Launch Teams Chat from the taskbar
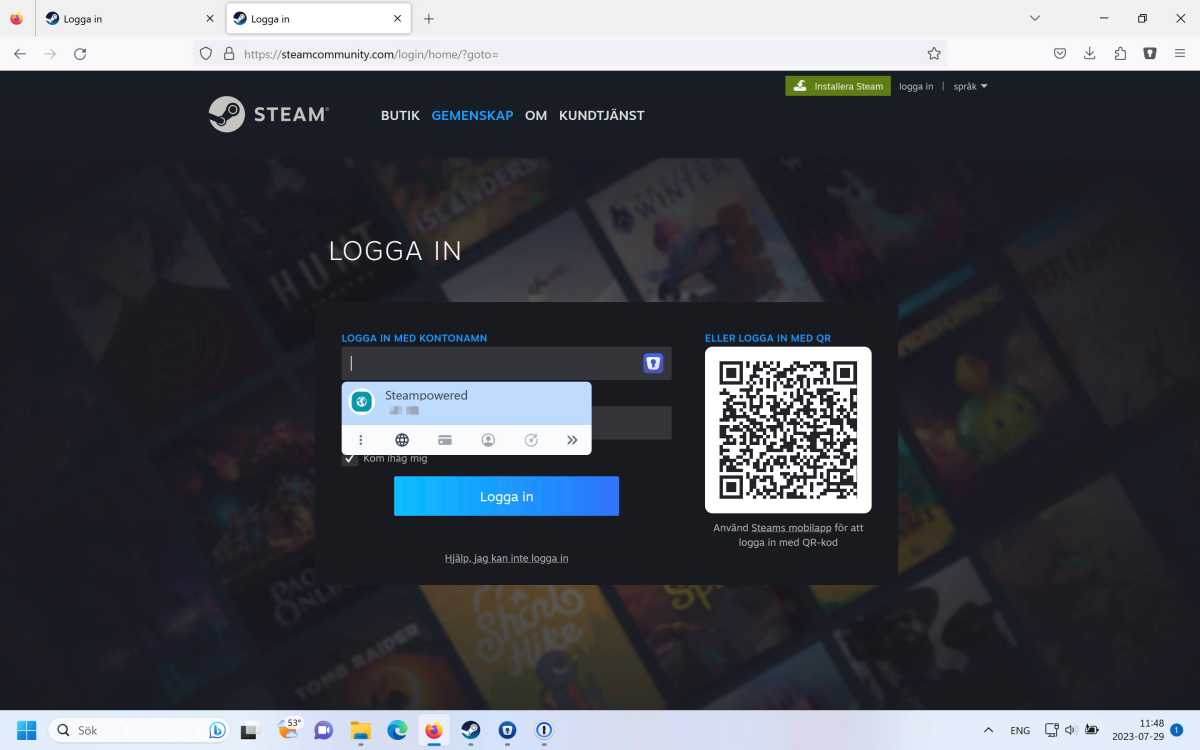Image resolution: width=1200 pixels, height=750 pixels. [x=323, y=730]
